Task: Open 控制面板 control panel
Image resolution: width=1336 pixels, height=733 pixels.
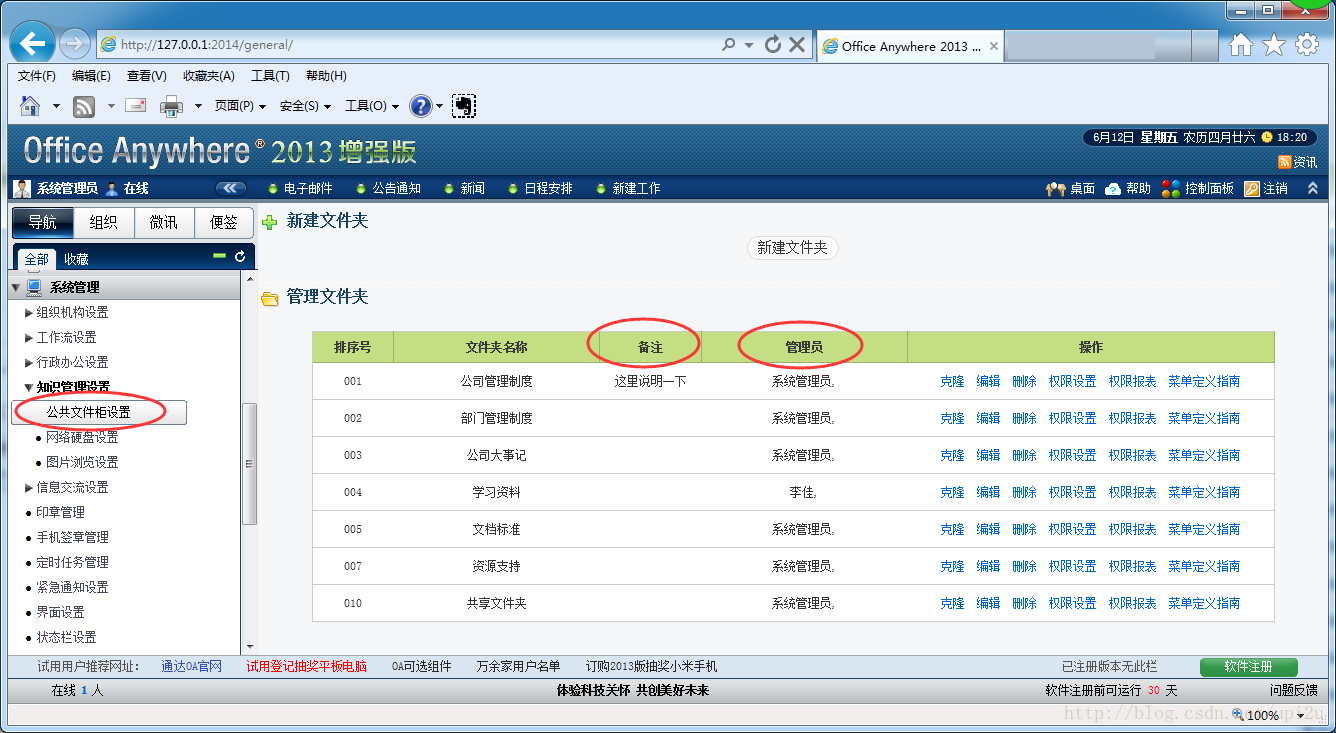Action: point(1198,188)
